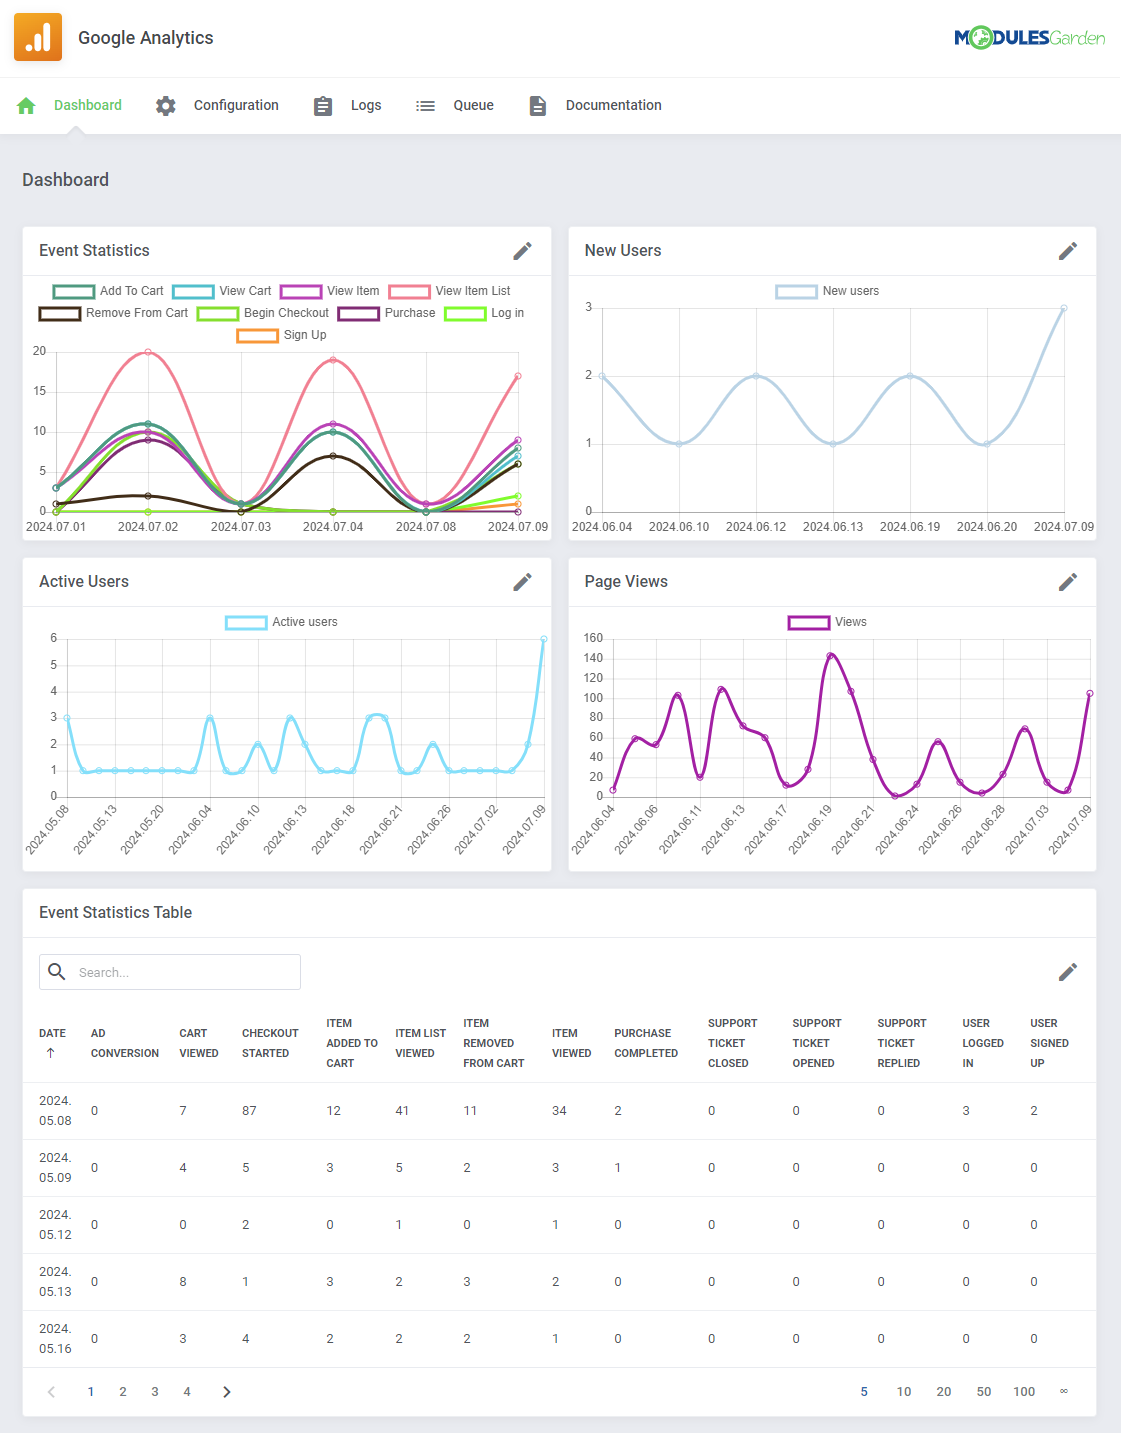Click the USER SIGNED UP column header
The image size is (1121, 1433).
1049,1043
